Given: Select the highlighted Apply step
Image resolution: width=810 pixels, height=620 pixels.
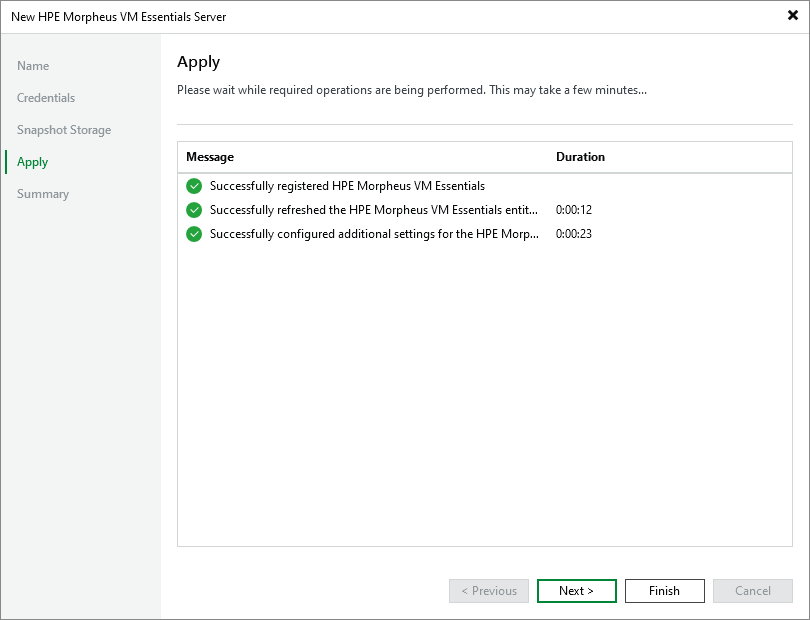Looking at the screenshot, I should pos(32,162).
